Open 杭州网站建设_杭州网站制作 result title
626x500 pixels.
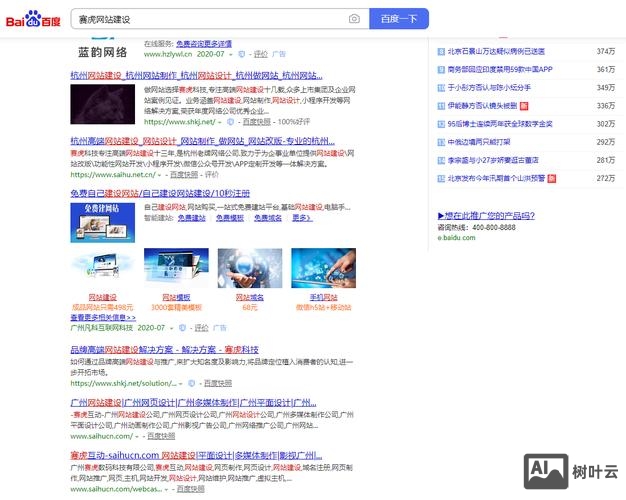pos(196,75)
